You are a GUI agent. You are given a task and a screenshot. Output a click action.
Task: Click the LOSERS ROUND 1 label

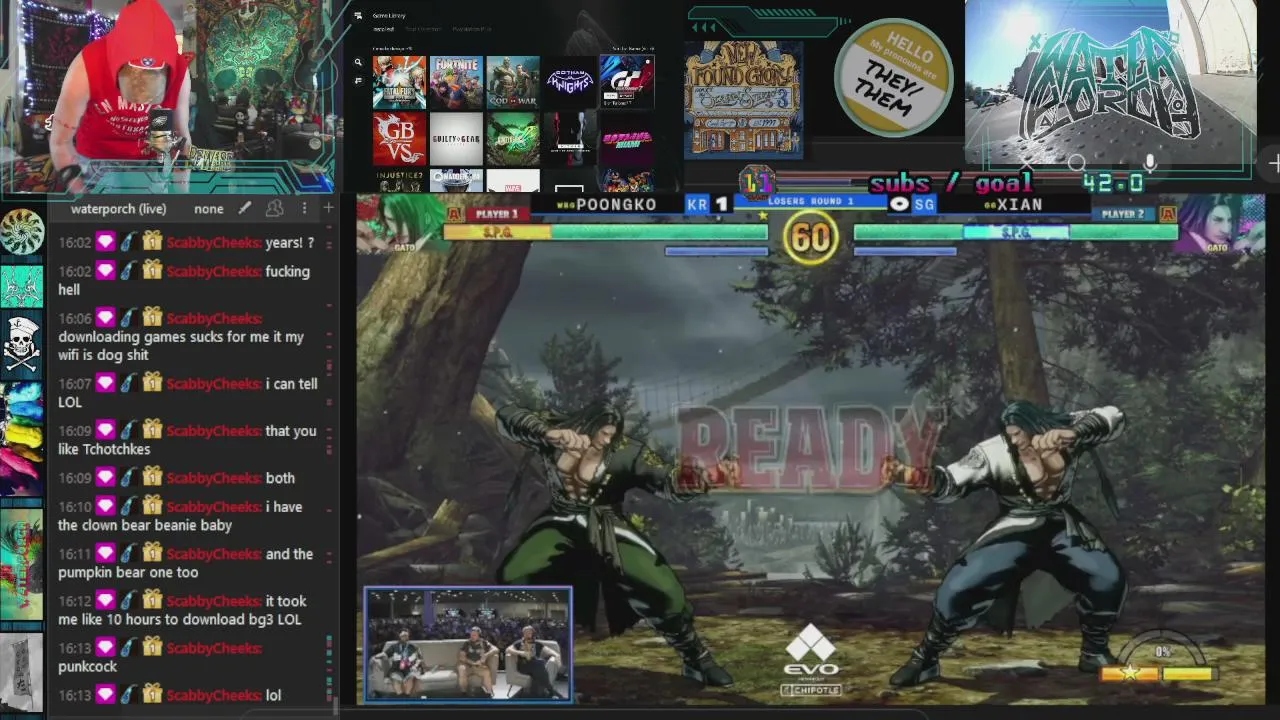click(x=811, y=200)
